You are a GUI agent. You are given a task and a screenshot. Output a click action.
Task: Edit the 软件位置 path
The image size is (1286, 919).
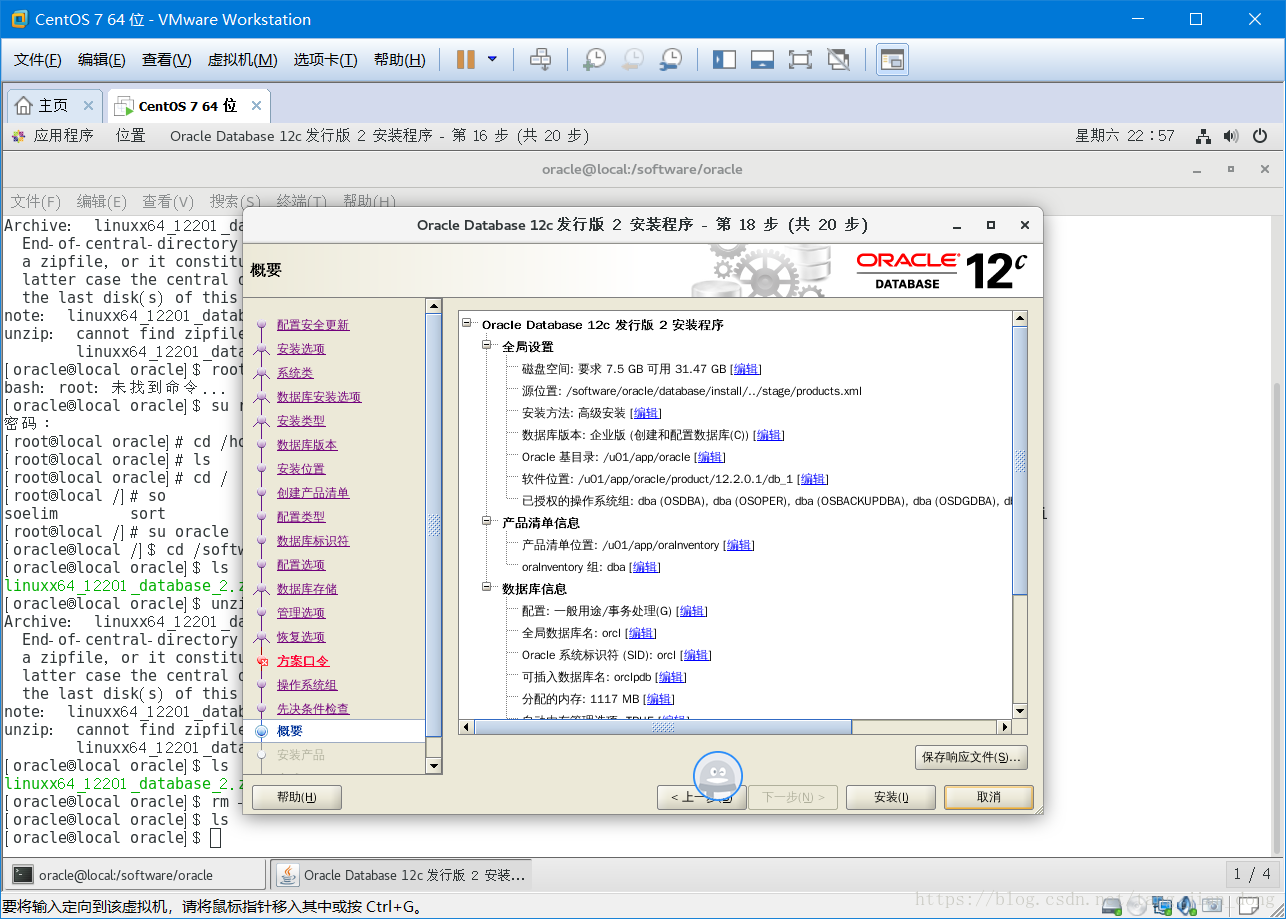813,479
